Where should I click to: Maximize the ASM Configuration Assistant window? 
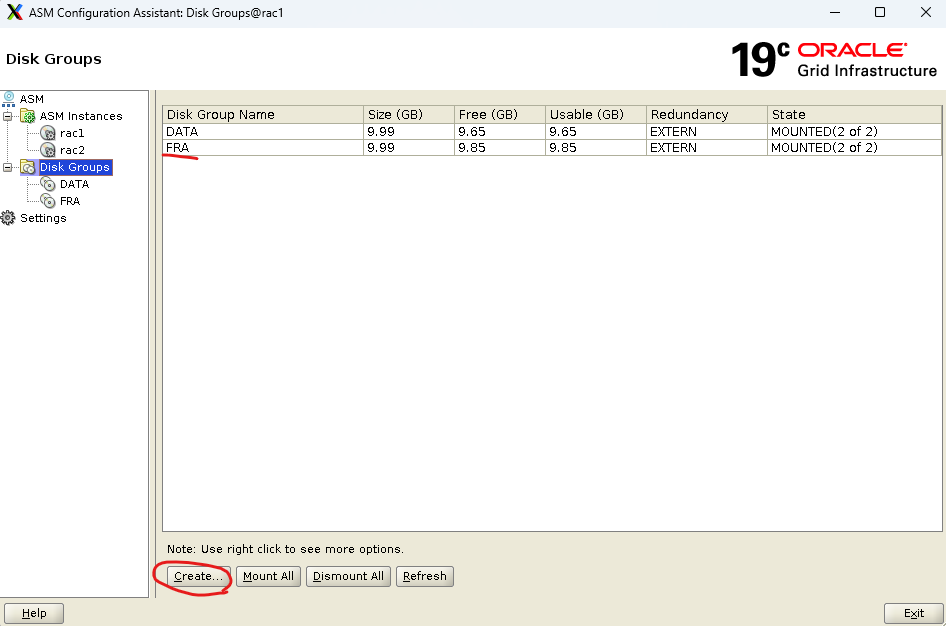click(880, 12)
